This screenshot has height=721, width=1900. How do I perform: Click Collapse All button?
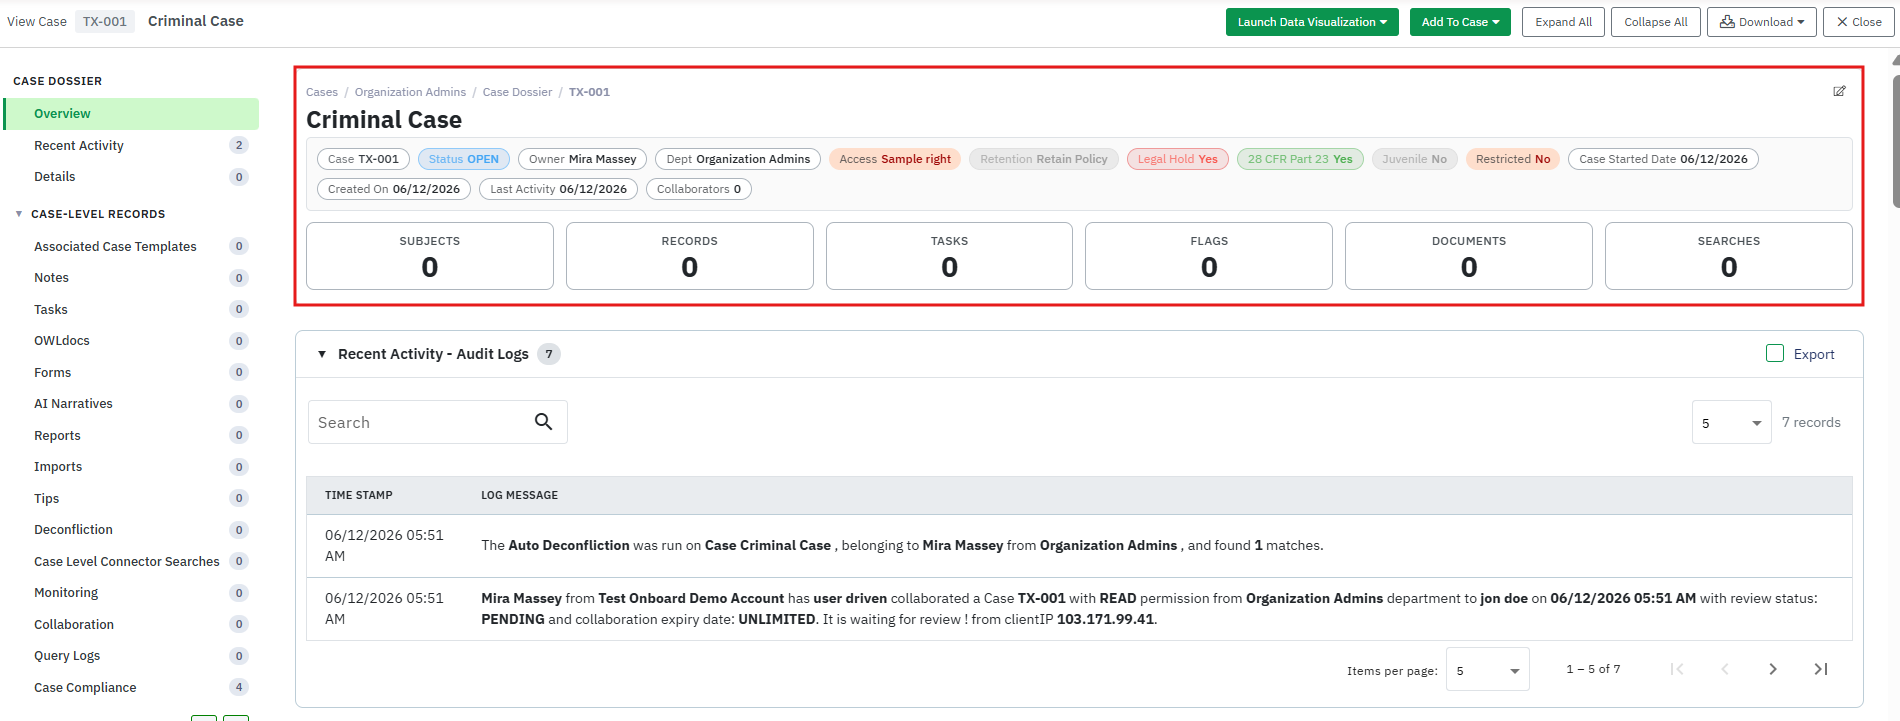(1656, 22)
